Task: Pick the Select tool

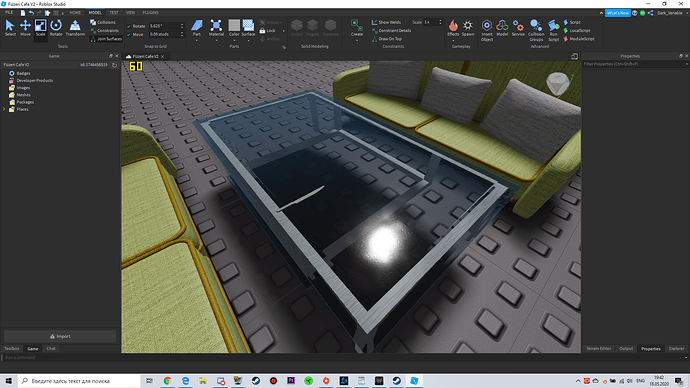Action: (x=10, y=28)
